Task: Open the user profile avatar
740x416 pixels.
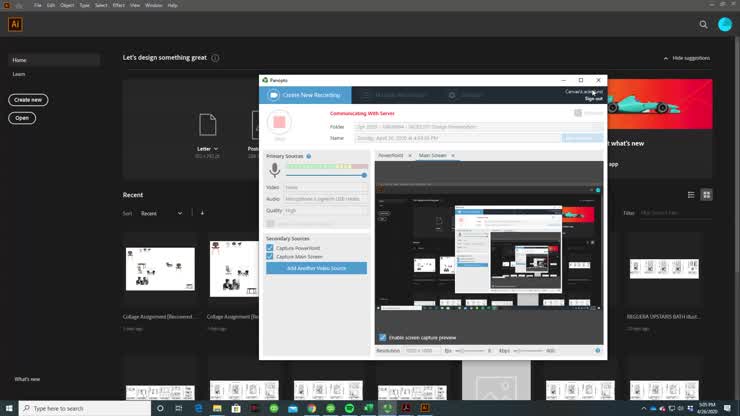Action: [x=726, y=24]
